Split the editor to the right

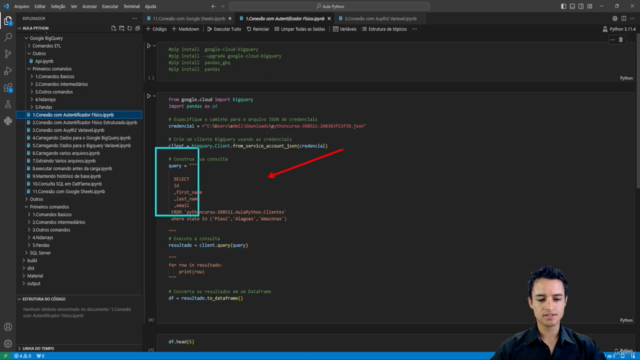tap(624, 18)
